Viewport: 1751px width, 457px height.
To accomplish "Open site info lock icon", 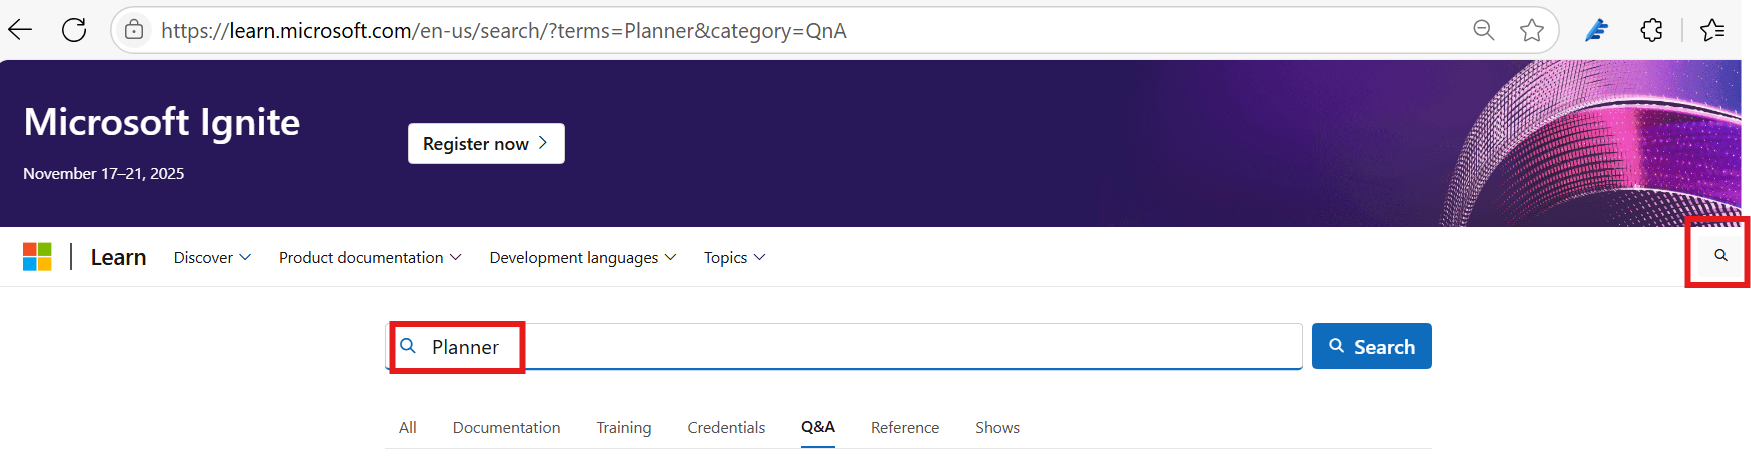I will click(134, 30).
